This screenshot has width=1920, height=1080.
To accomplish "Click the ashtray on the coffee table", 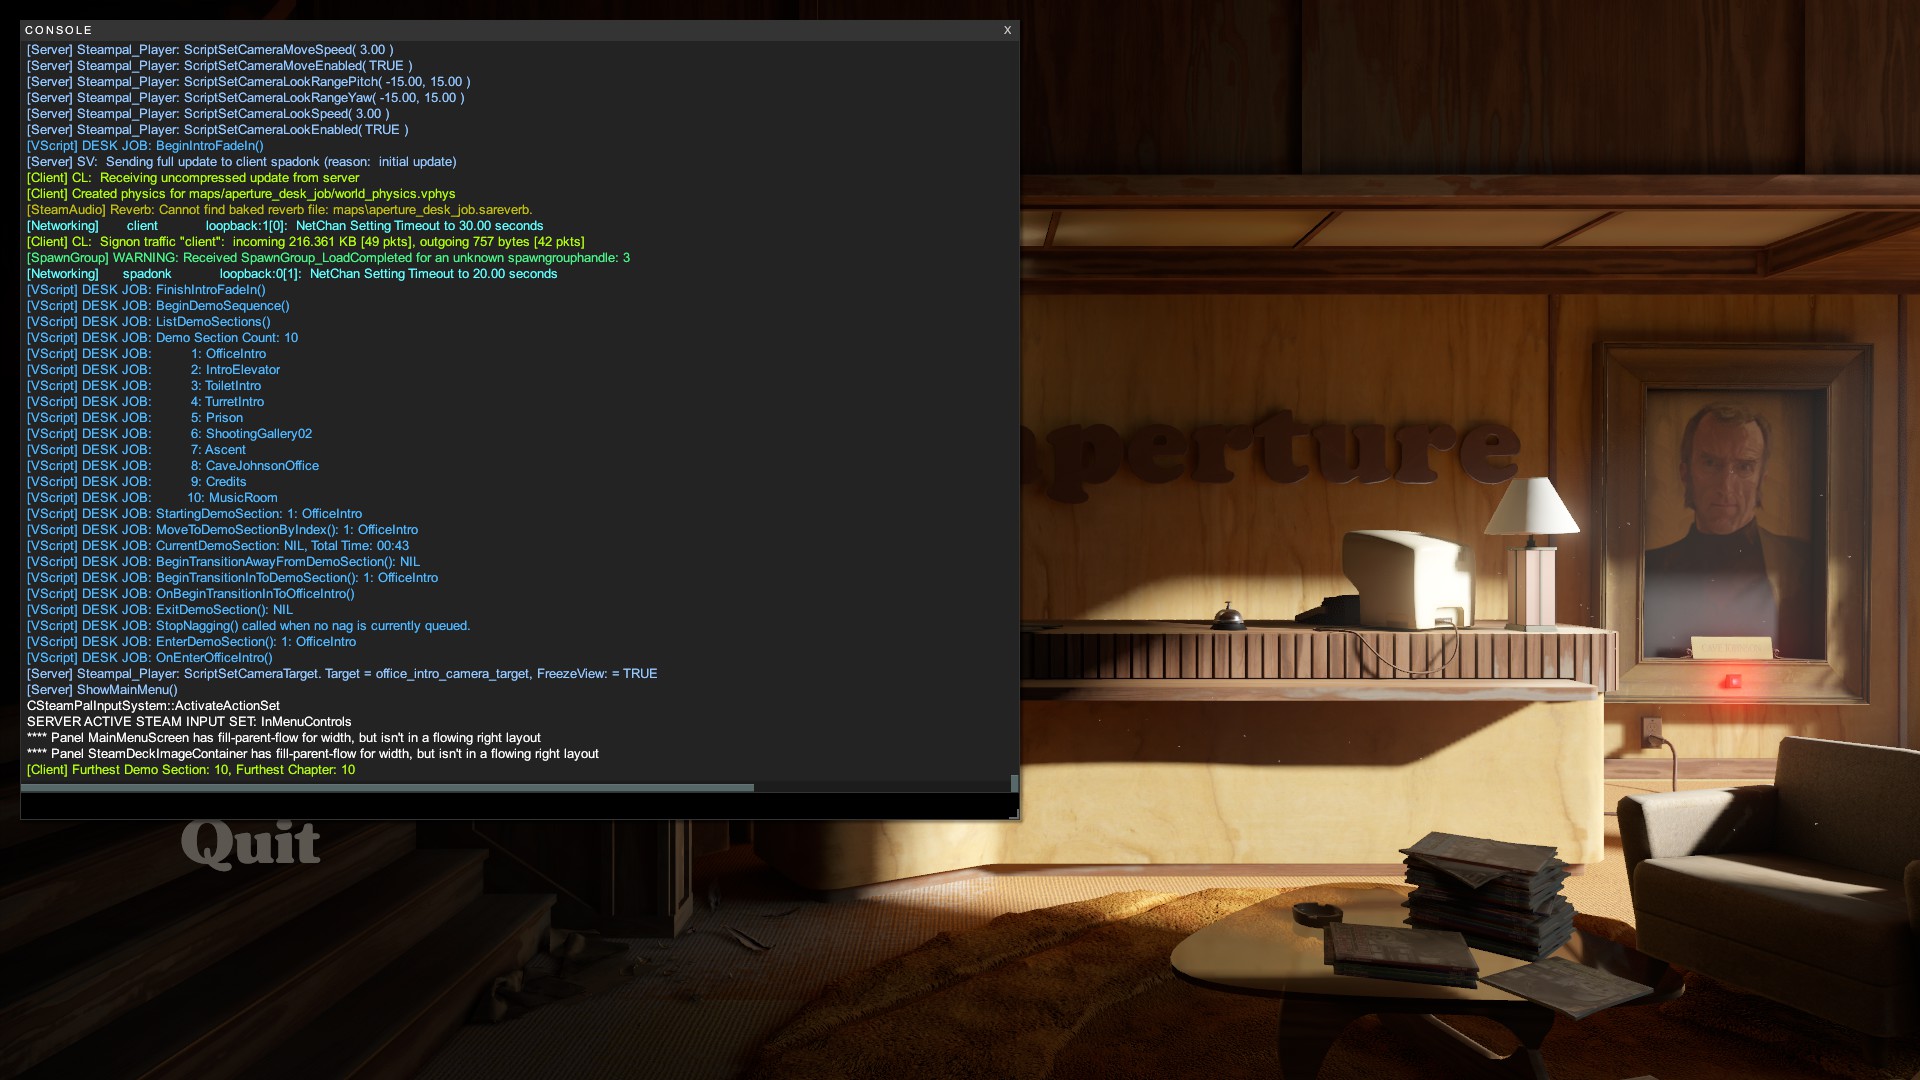I will [x=1317, y=914].
